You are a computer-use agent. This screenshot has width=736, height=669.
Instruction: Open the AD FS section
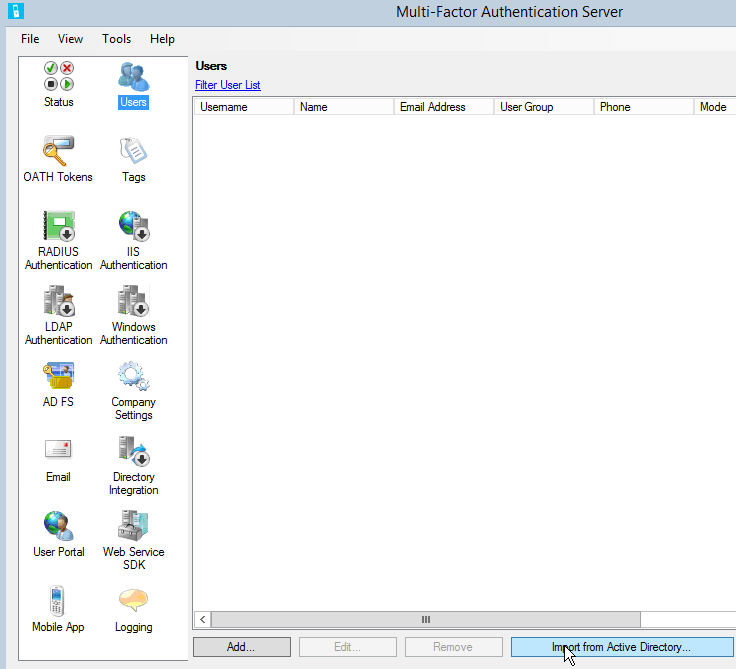pyautogui.click(x=58, y=377)
